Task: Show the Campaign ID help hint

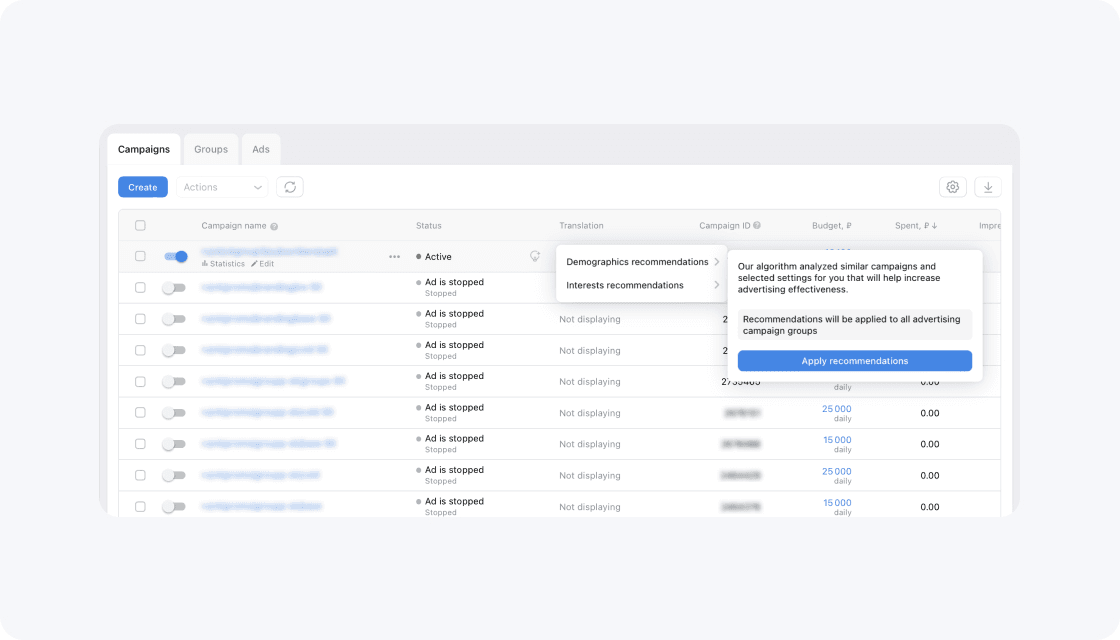Action: [757, 225]
